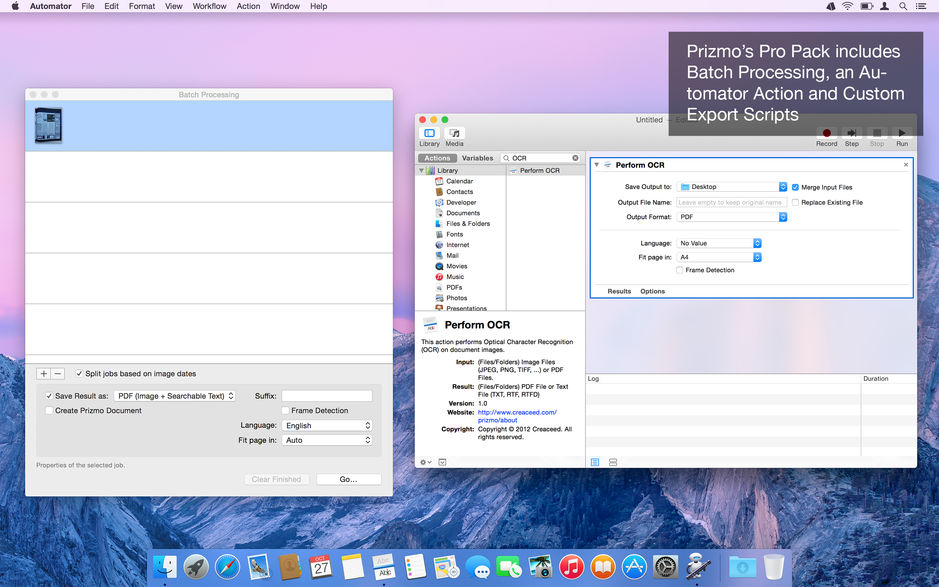Screen dimensions: 939x587
Task: Open the Output Format dropdown
Action: tap(782, 217)
